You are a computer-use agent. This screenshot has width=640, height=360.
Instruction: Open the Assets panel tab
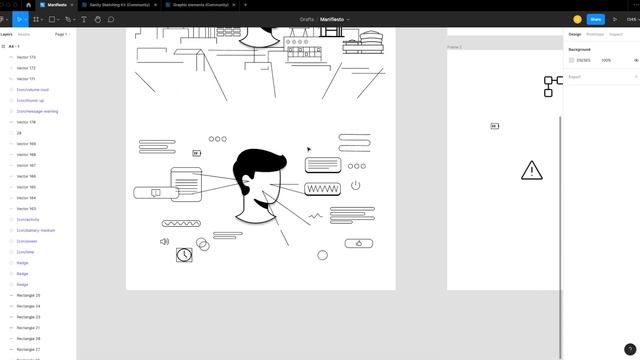[x=24, y=34]
